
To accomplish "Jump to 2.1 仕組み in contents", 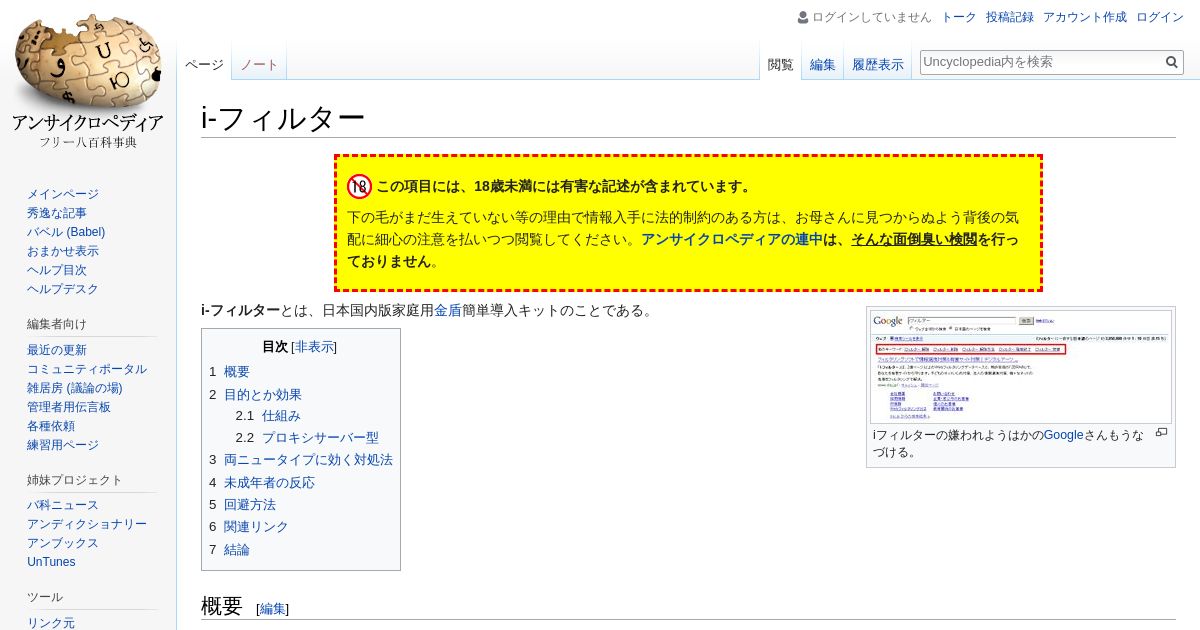I will click(x=268, y=415).
